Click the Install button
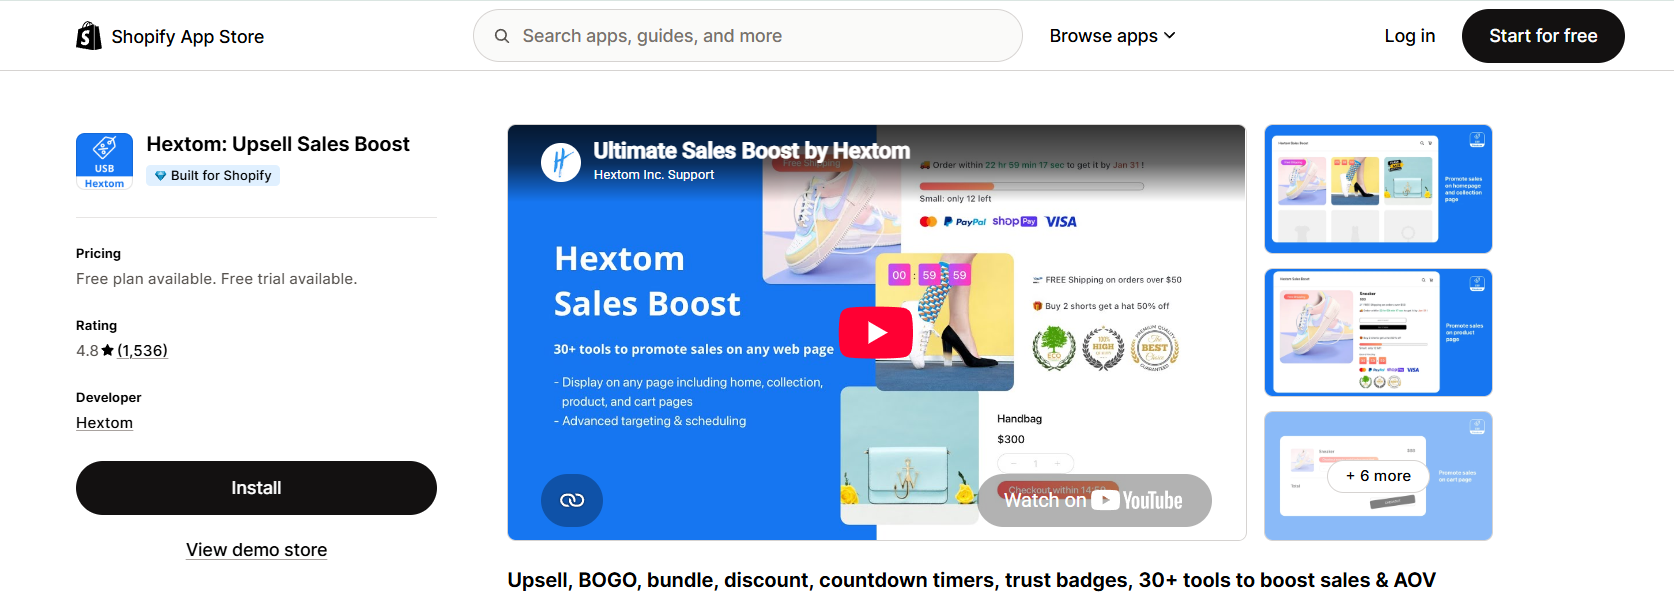1674x614 pixels. point(256,488)
